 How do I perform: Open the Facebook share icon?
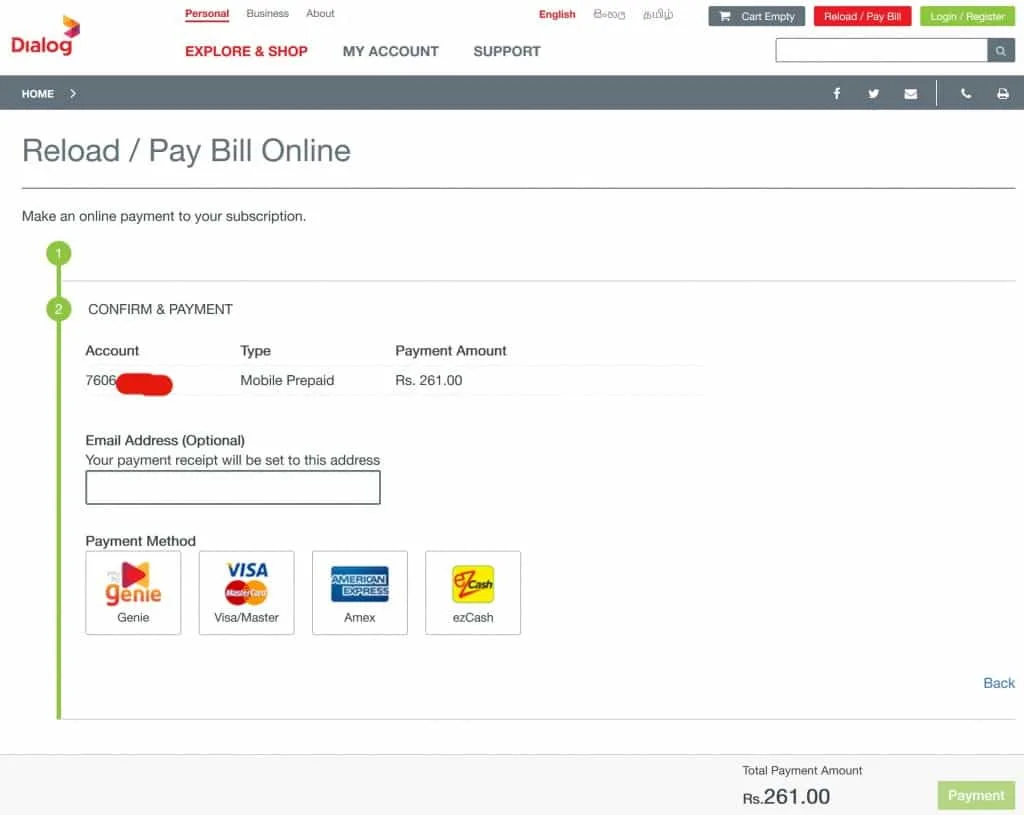(837, 94)
